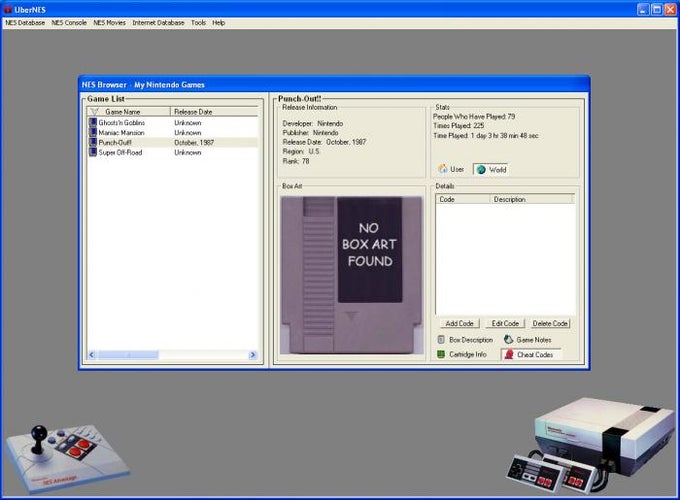Open the NES Console menu
Image resolution: width=680 pixels, height=500 pixels.
tap(69, 23)
